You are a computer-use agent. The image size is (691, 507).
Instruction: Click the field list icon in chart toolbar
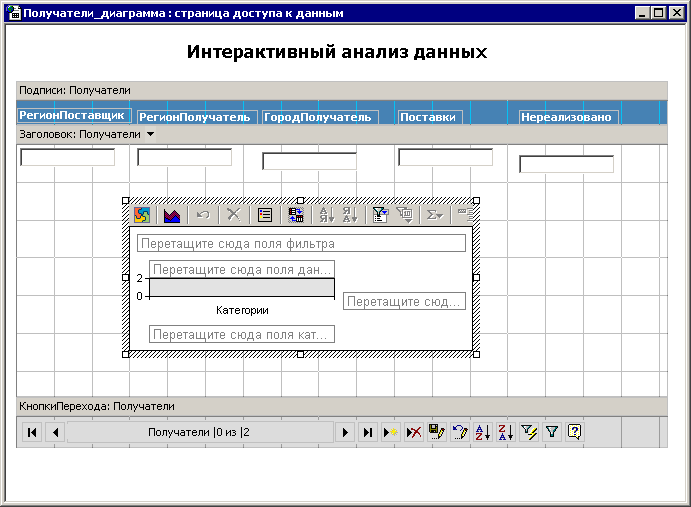465,215
